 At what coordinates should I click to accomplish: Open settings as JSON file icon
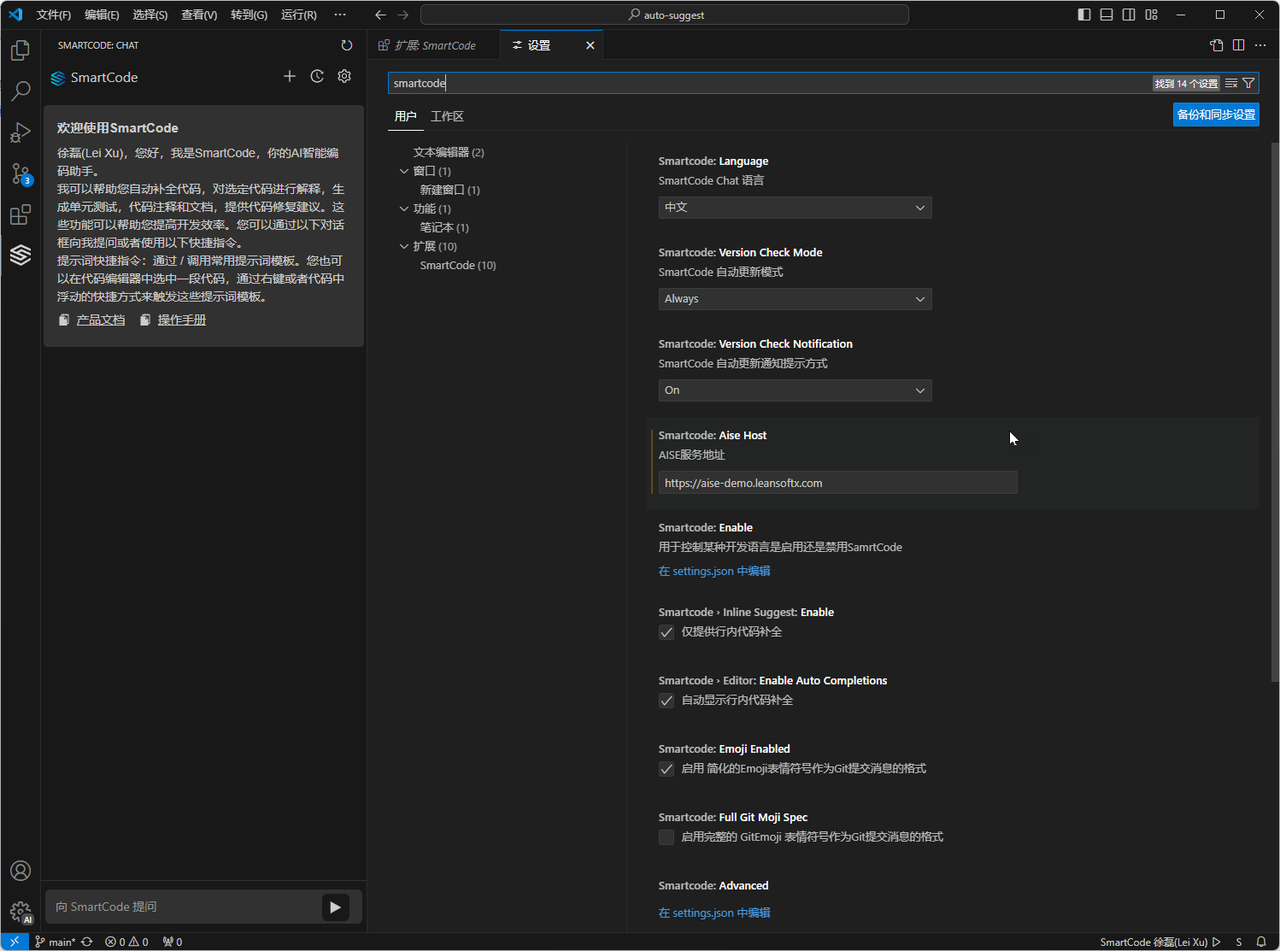(x=1216, y=45)
